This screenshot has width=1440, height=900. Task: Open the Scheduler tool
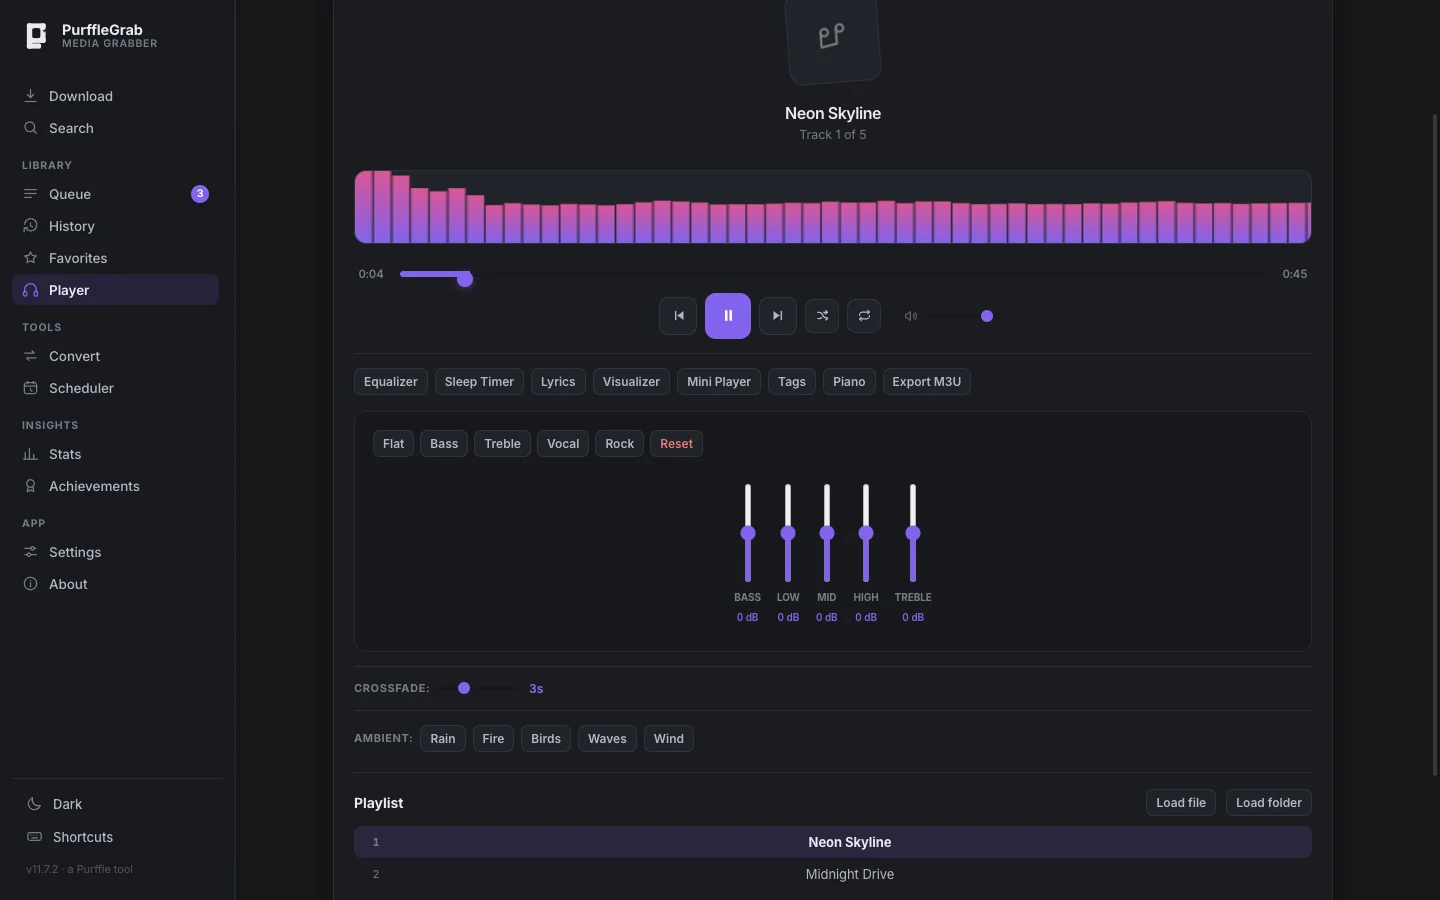115,388
